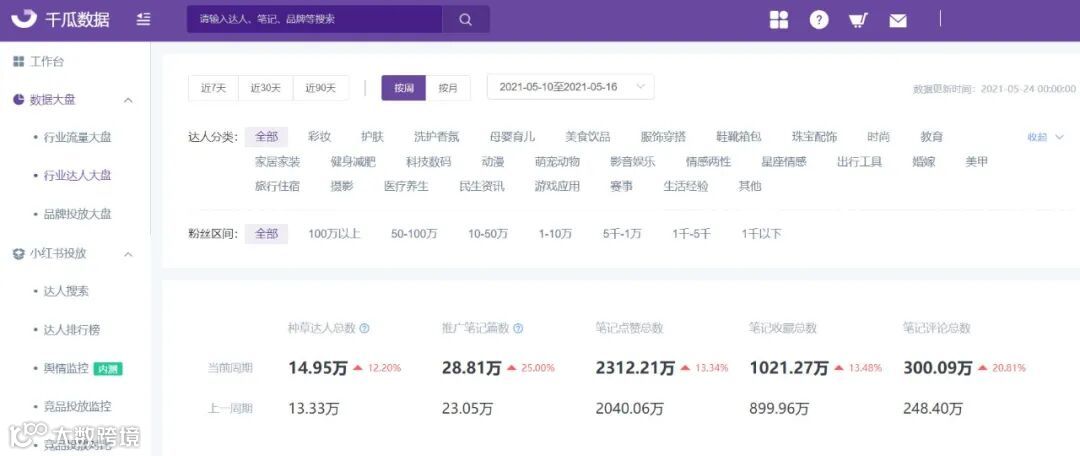The image size is (1080, 456).
Task: Show the 种草达人总数 info tooltip icon
Action: point(365,329)
